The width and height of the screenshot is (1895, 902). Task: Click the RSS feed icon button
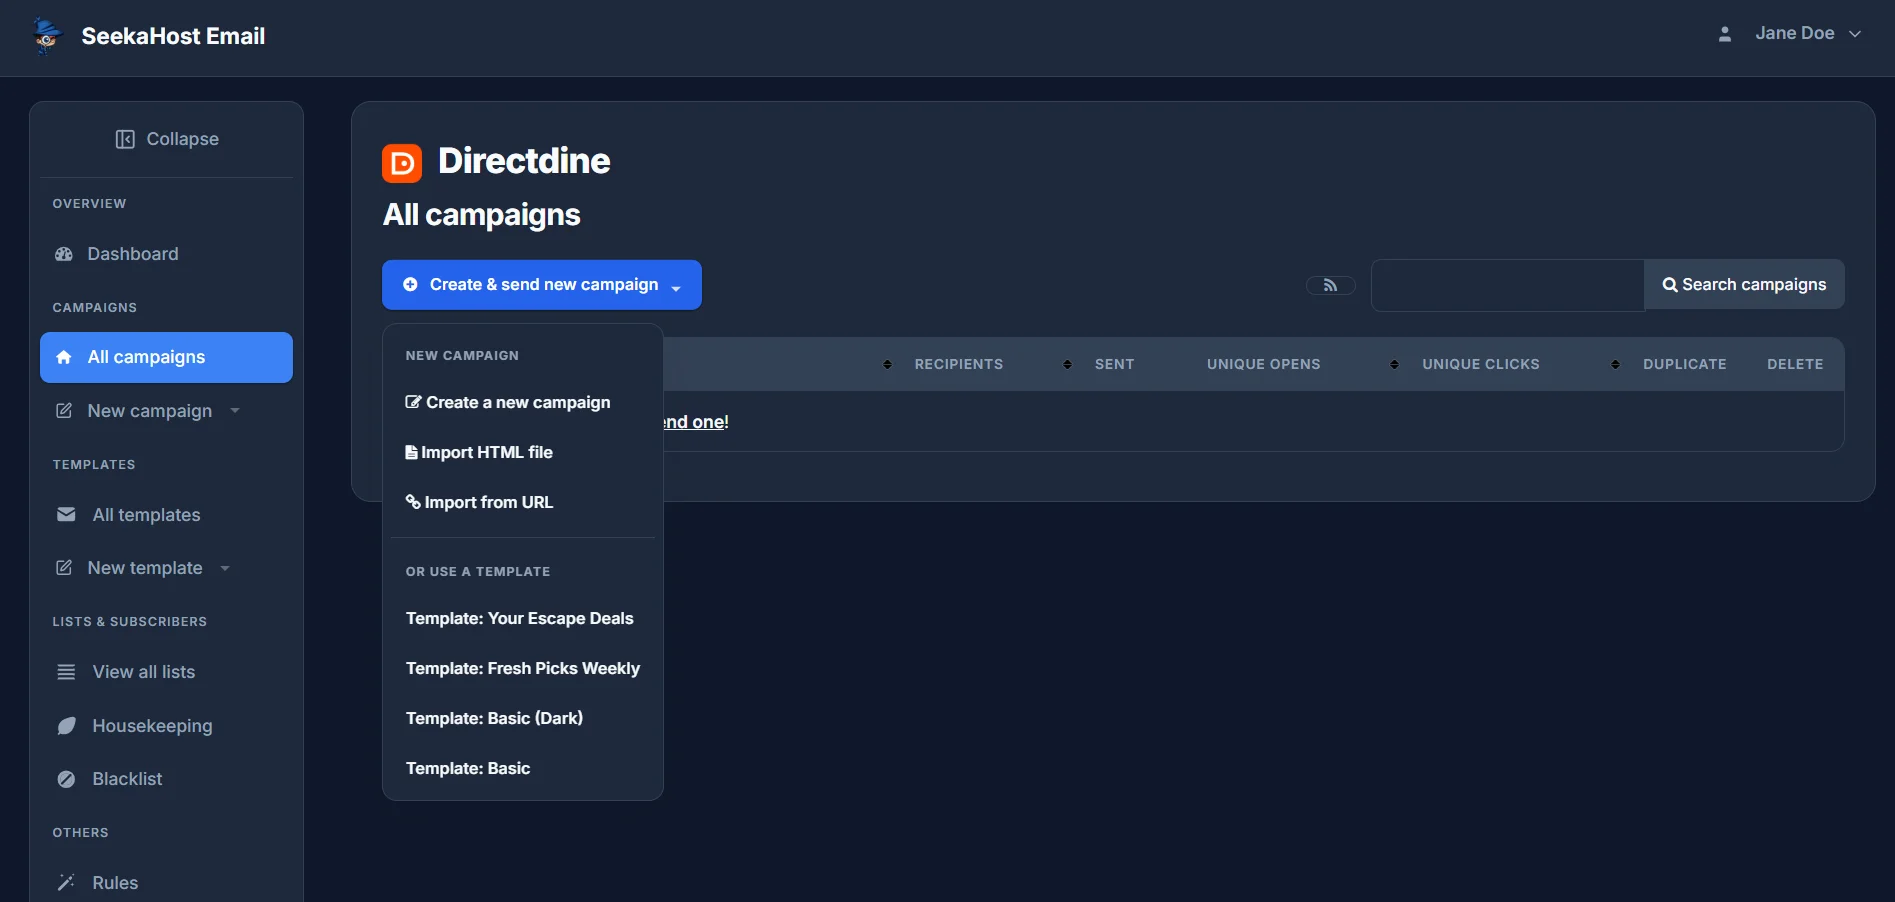tap(1331, 286)
